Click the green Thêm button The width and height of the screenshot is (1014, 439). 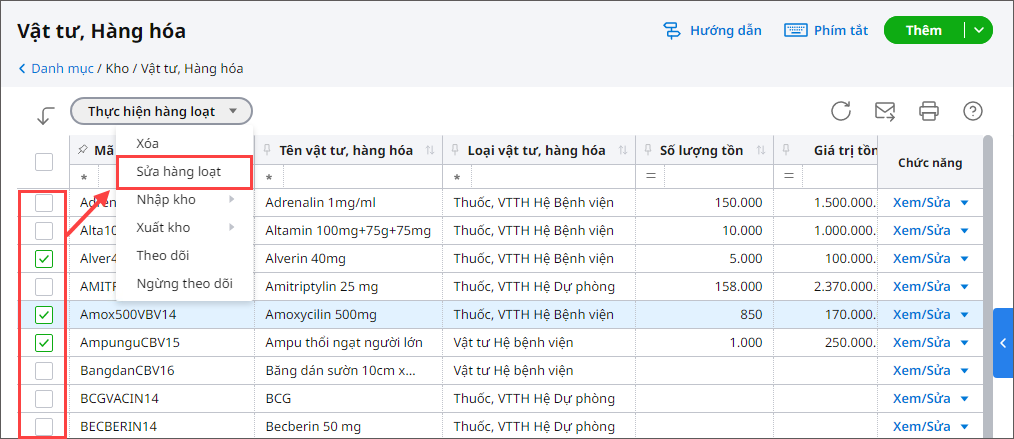point(923,30)
